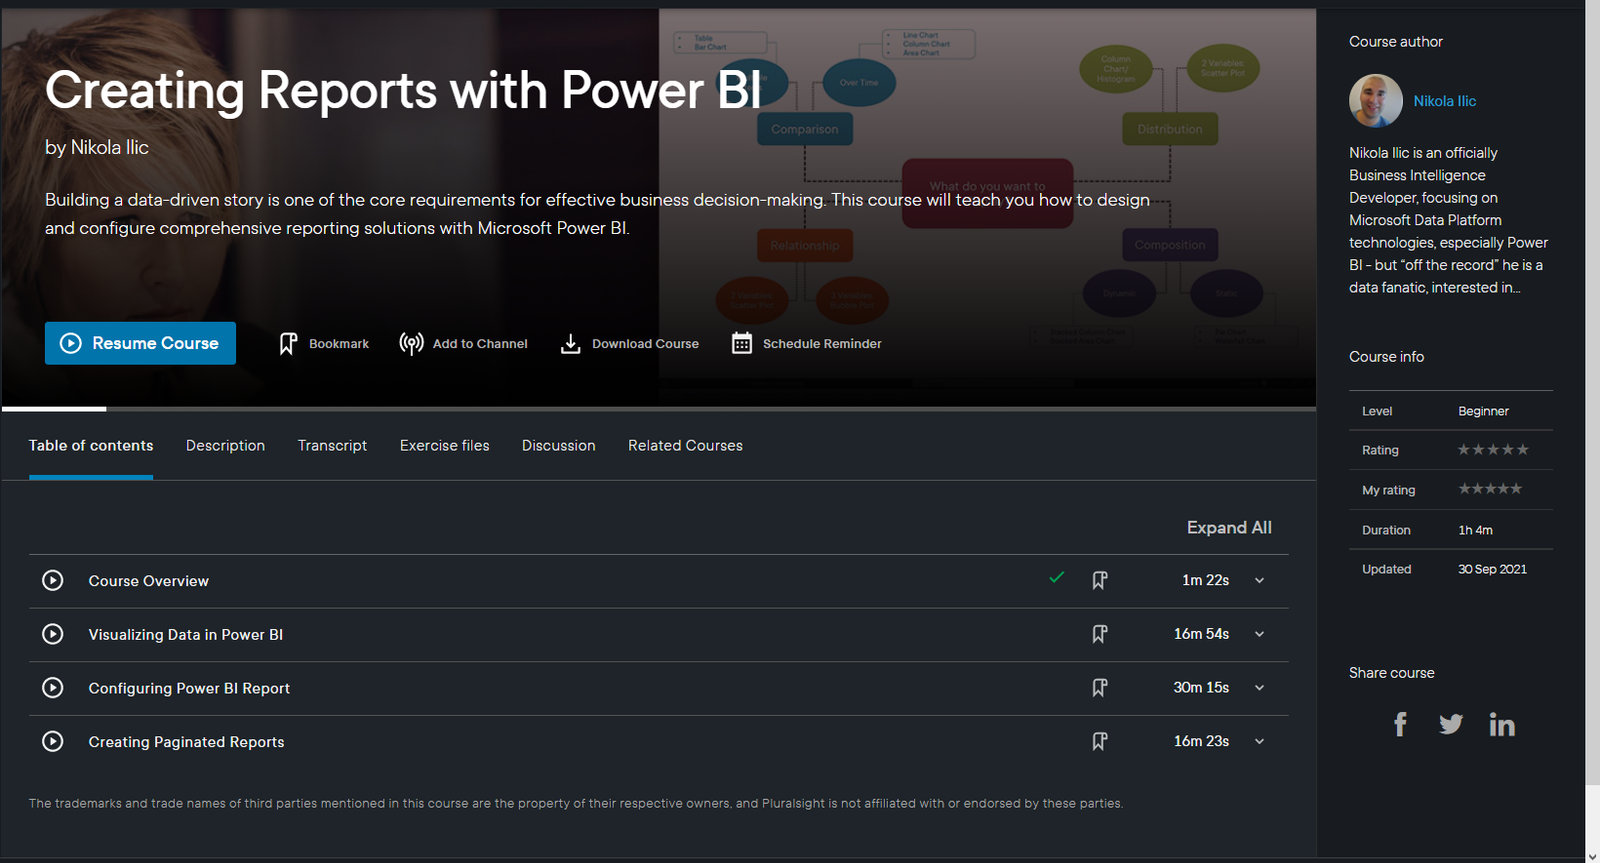Image resolution: width=1600 pixels, height=863 pixels.
Task: Open the Exercise files tab
Action: pyautogui.click(x=444, y=446)
